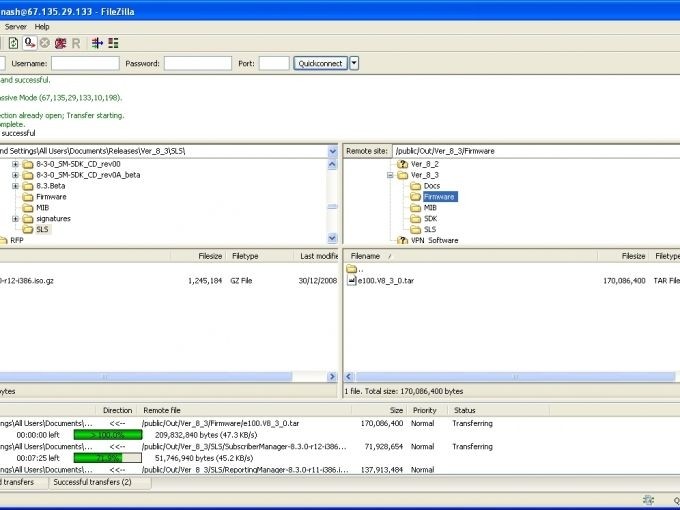The image size is (680, 510).
Task: Select the 8-3-0_SM-SDK_CD_rev0A_beta local folder
Action: [88, 175]
